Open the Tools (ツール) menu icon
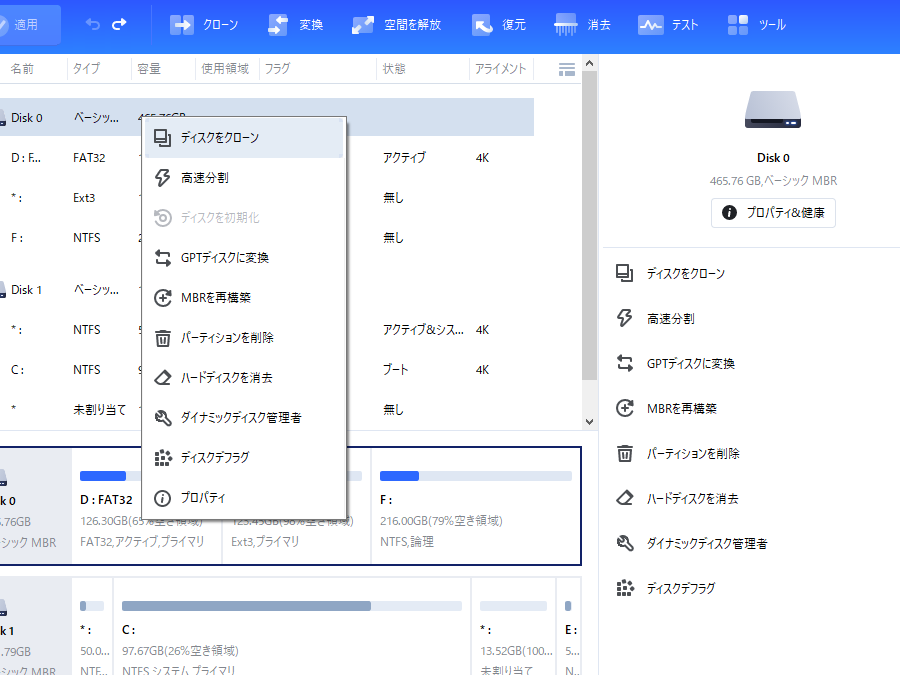This screenshot has width=900, height=675. (x=738, y=25)
